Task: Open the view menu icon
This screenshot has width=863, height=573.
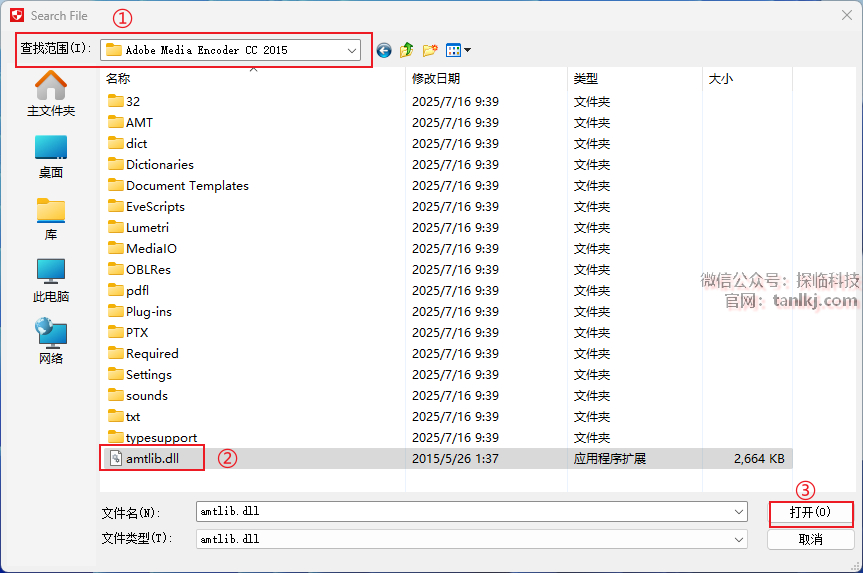Action: tap(453, 51)
